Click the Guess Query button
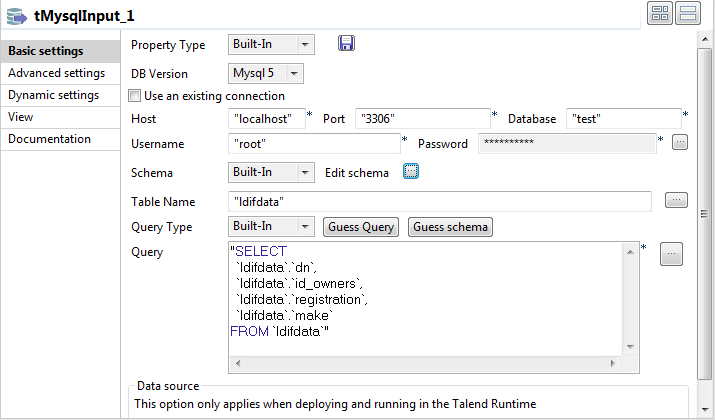Screen dimensions: 715x420 pyautogui.click(x=361, y=227)
